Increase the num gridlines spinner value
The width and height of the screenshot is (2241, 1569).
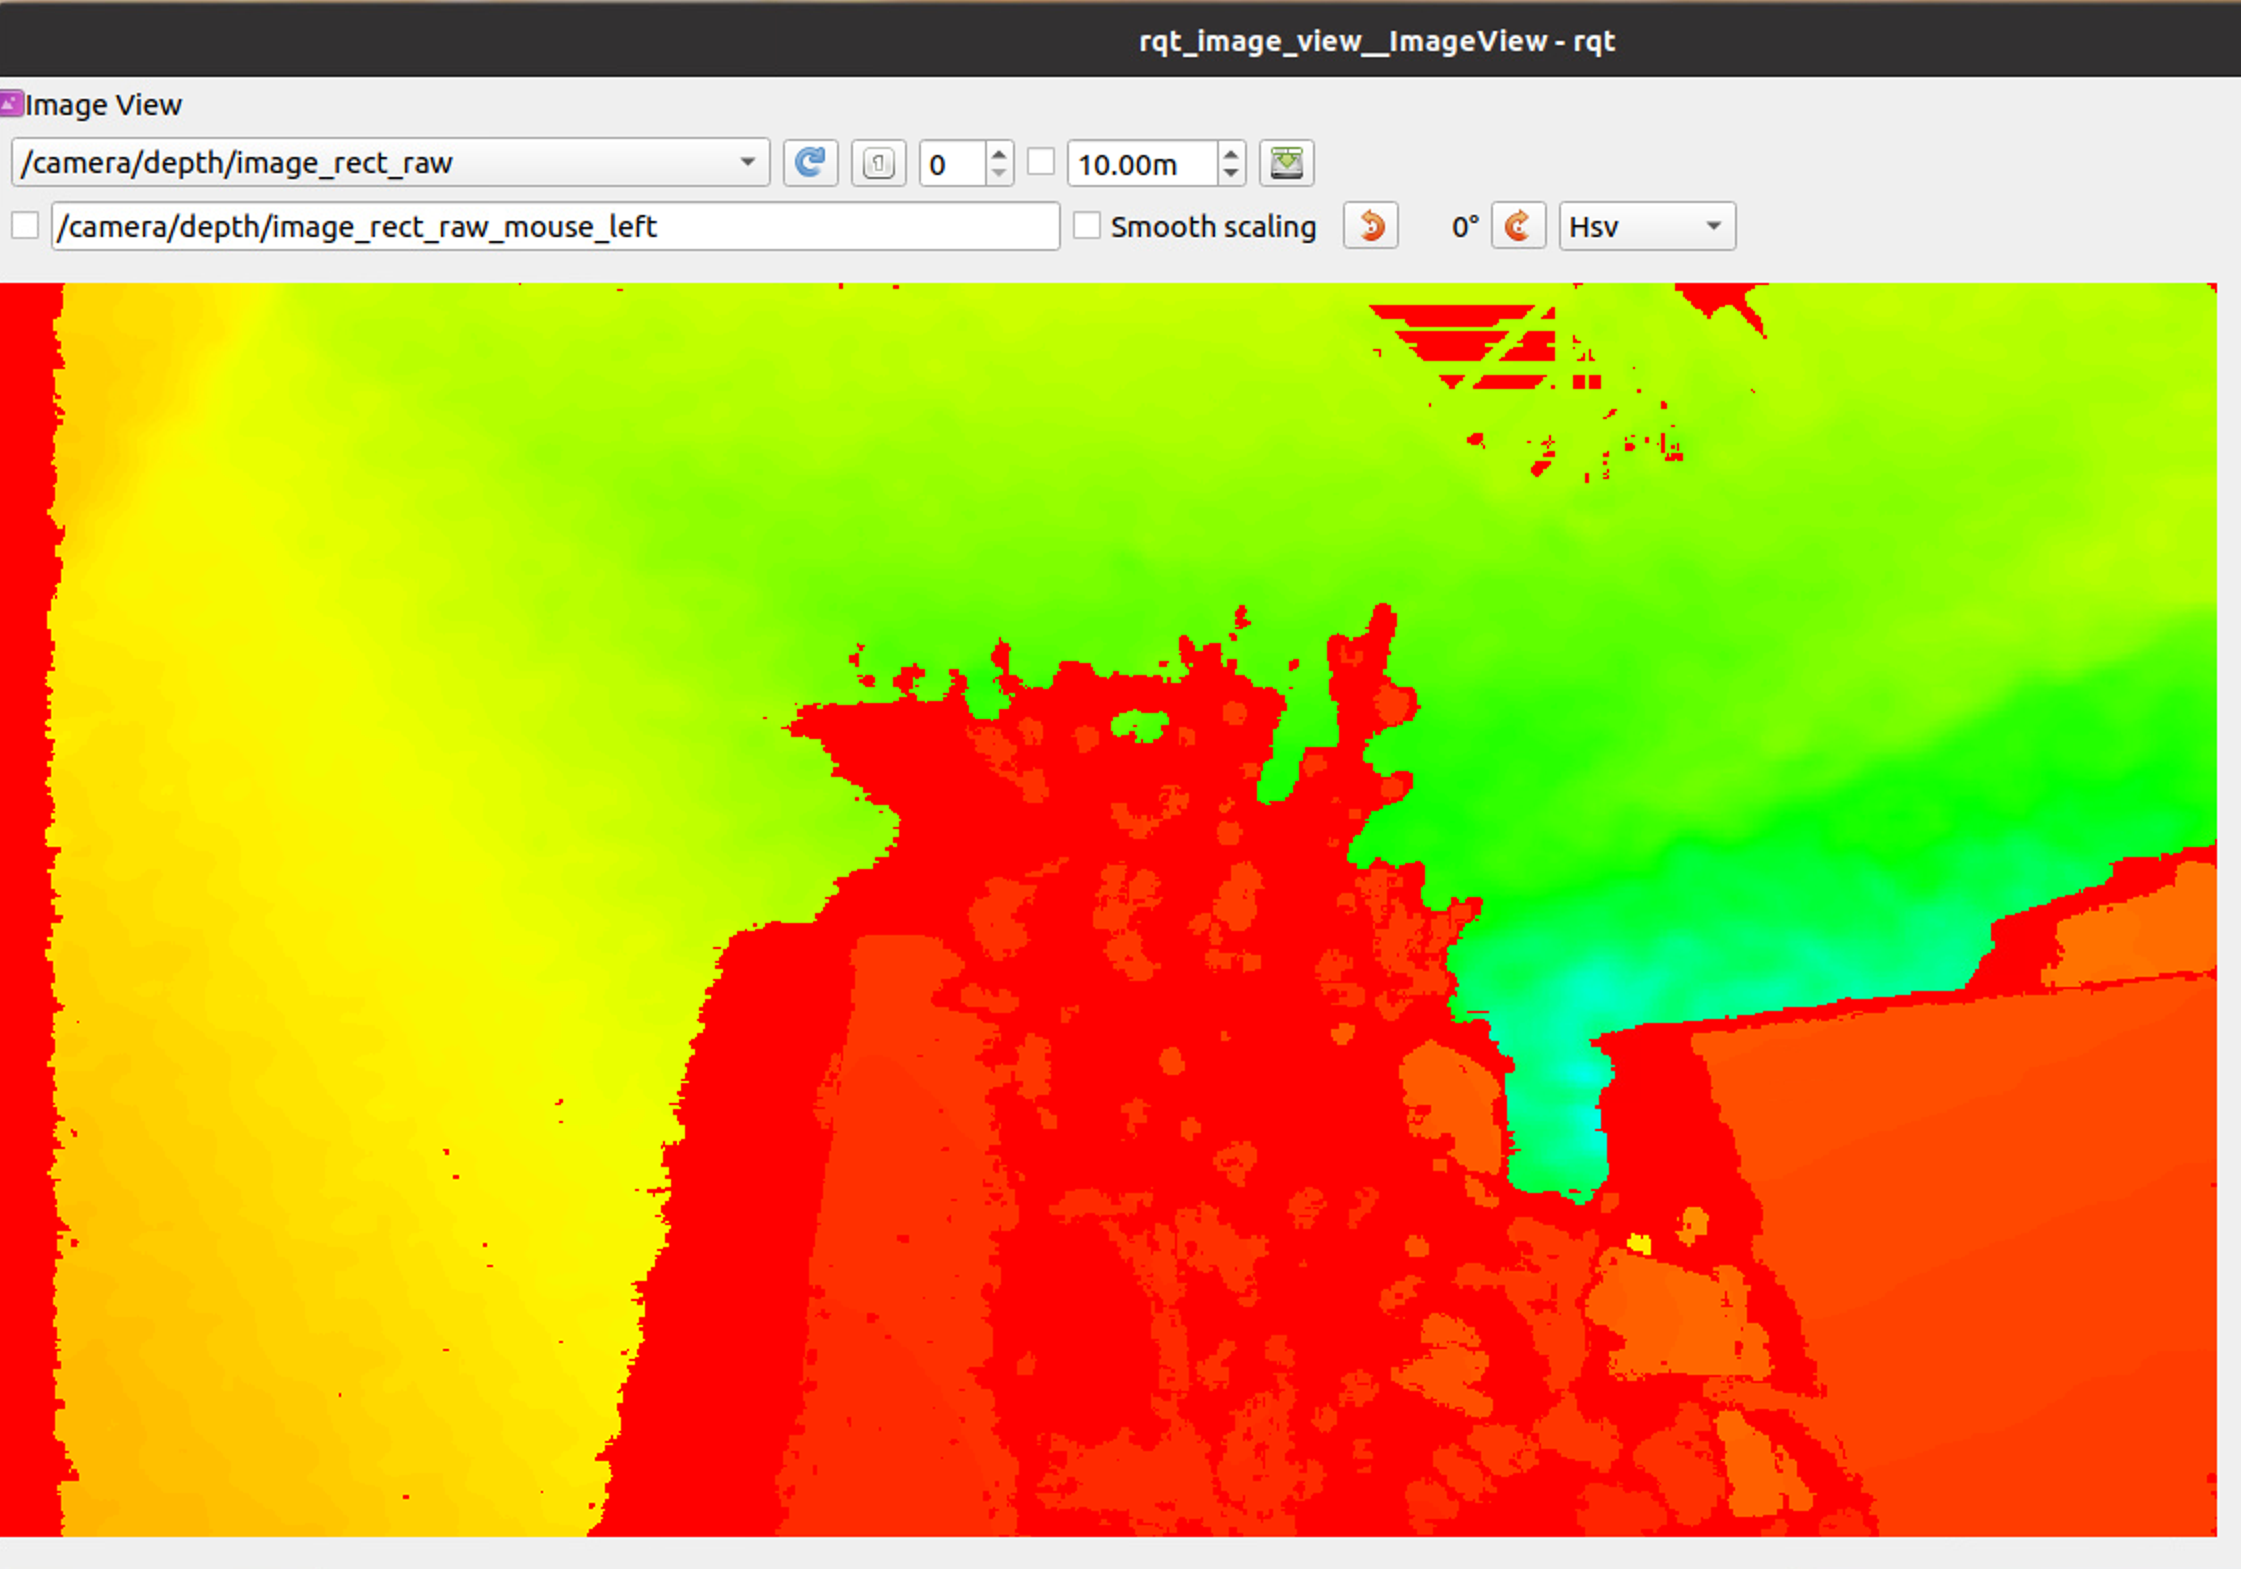click(998, 154)
